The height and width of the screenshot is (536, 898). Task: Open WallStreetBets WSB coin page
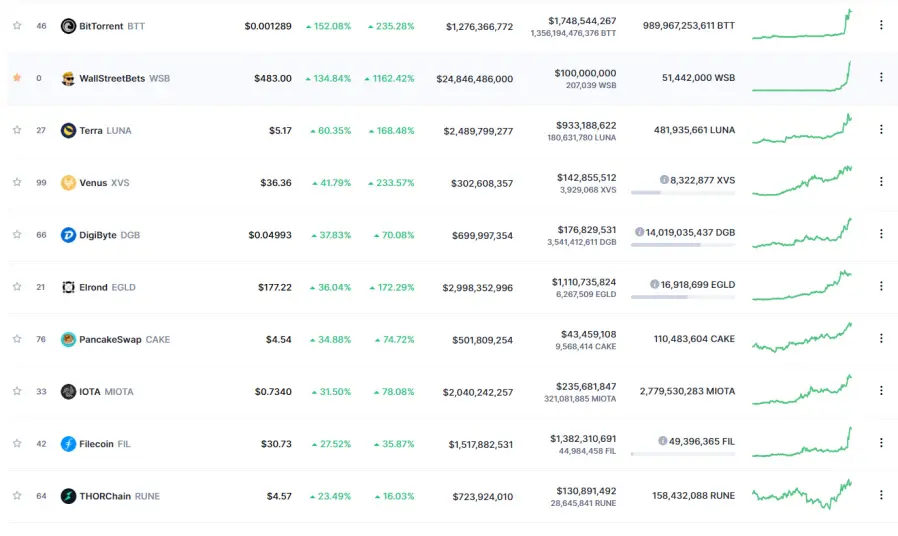124,78
